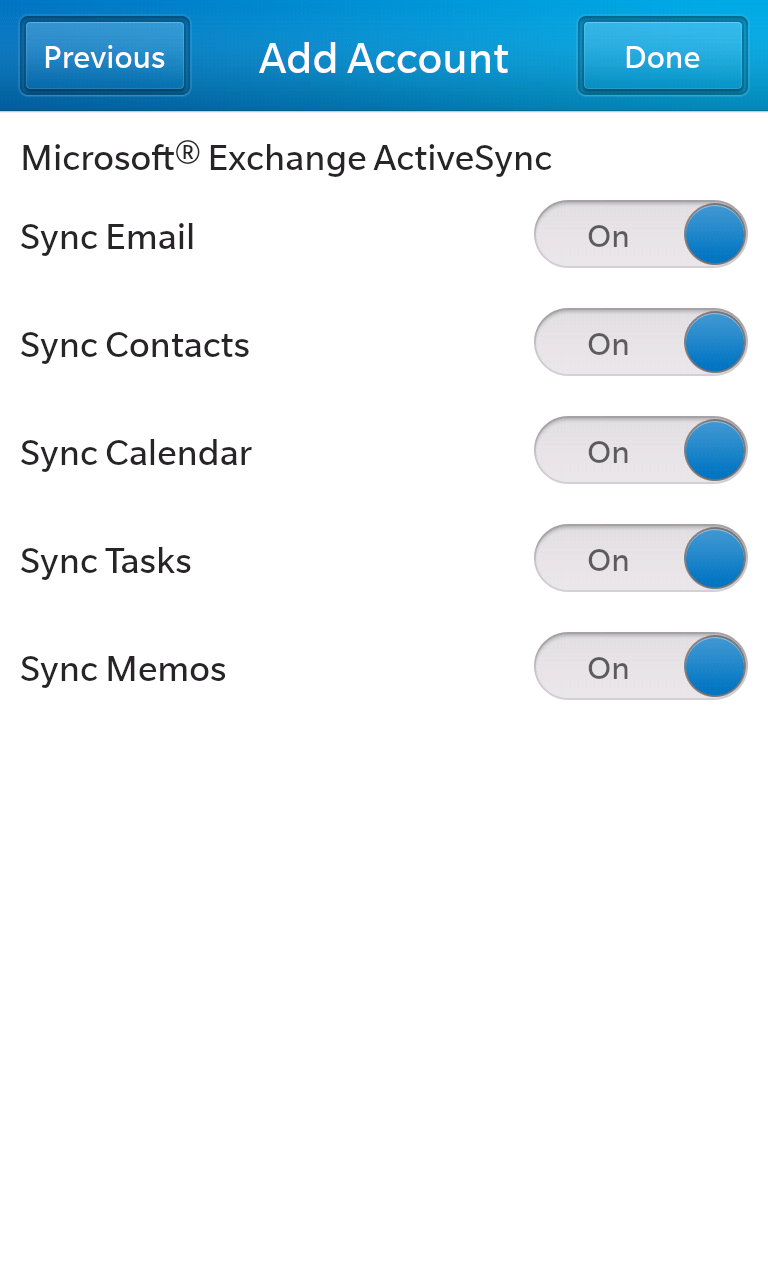Toggle Sync Calendar off
Screen dimensions: 768x1280
[x=641, y=451]
